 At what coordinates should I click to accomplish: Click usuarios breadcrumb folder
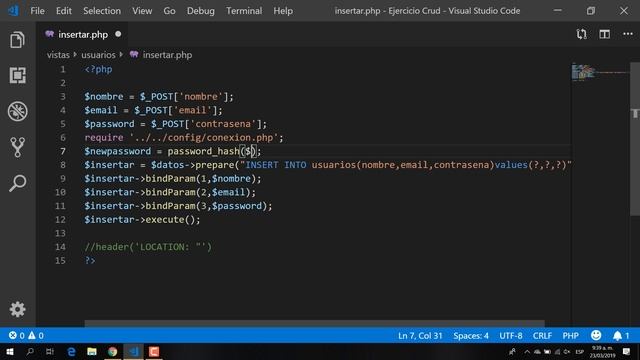(98, 55)
